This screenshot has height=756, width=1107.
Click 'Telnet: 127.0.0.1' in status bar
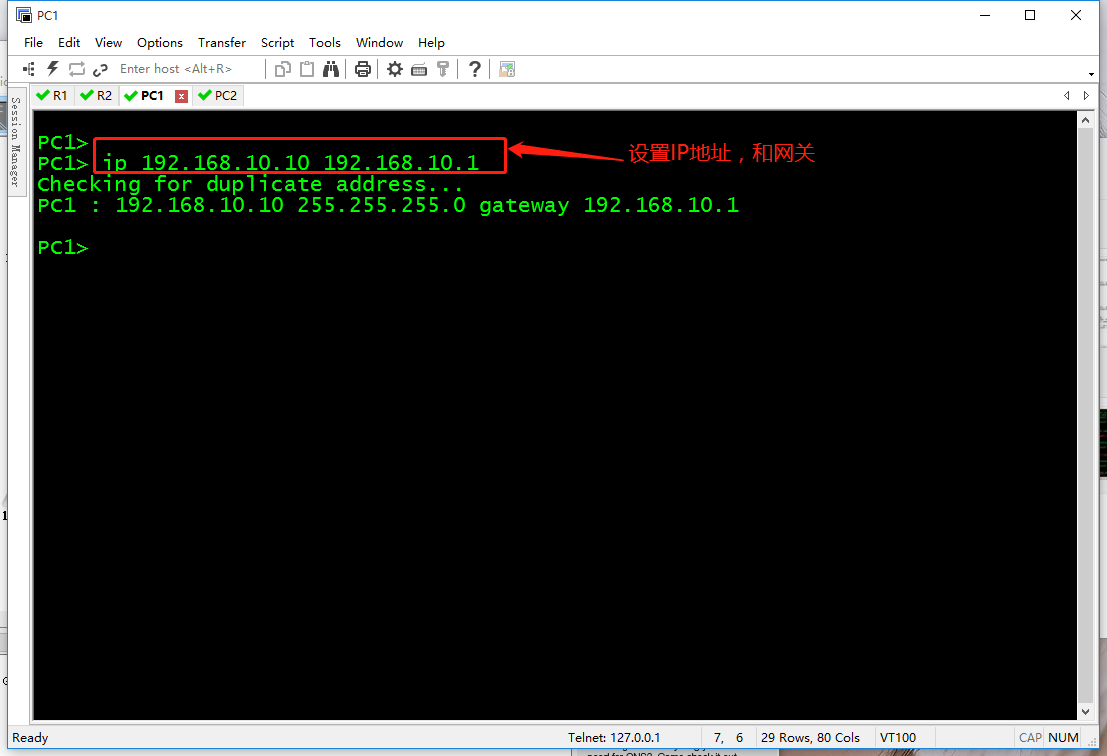pos(614,738)
